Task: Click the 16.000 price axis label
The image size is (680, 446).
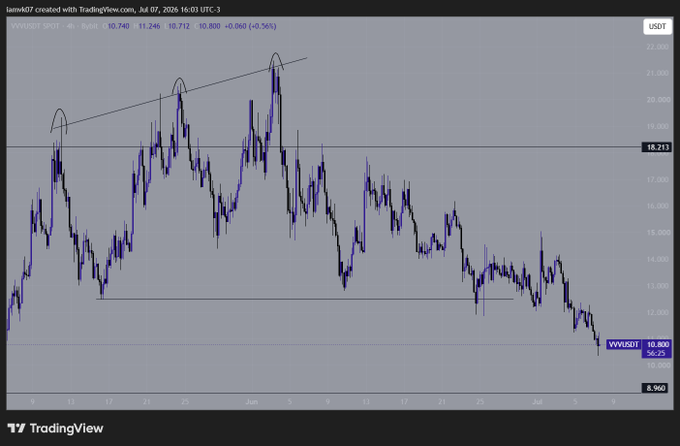Action: tap(657, 206)
